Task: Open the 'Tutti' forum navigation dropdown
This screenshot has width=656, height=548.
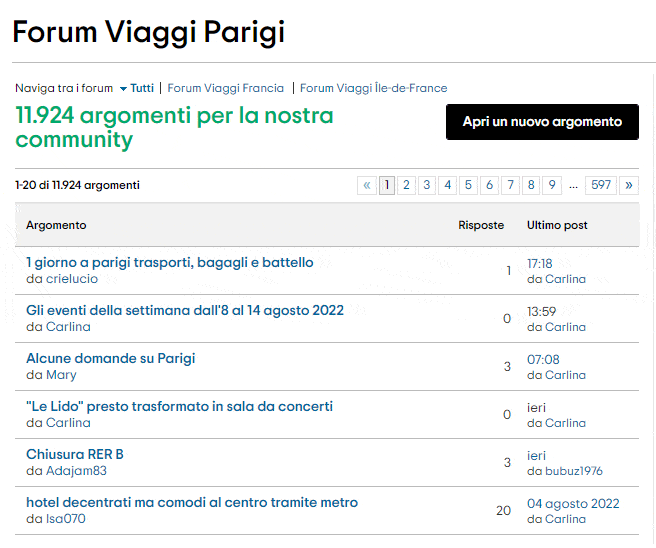Action: tap(136, 88)
